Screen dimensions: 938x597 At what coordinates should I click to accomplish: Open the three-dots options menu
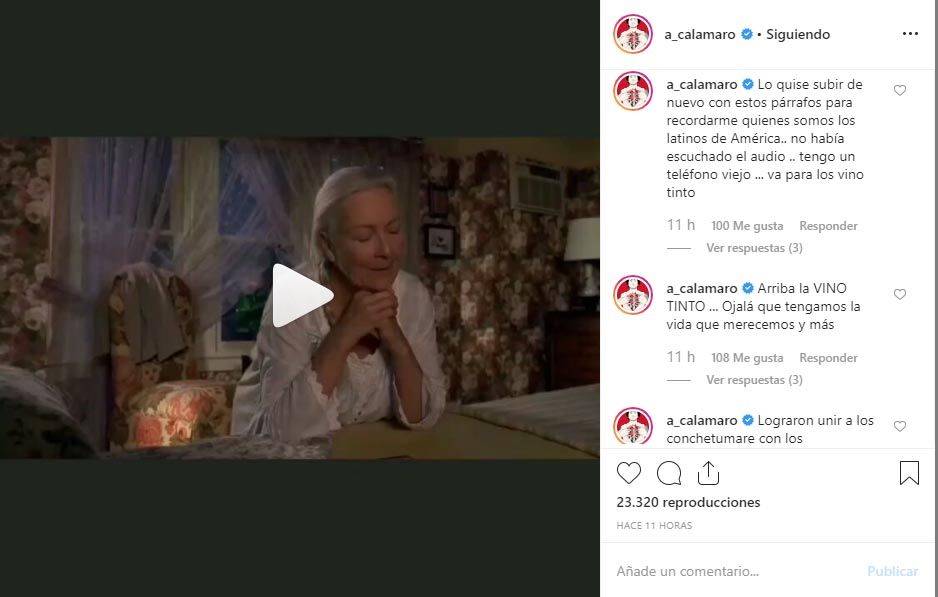click(910, 33)
